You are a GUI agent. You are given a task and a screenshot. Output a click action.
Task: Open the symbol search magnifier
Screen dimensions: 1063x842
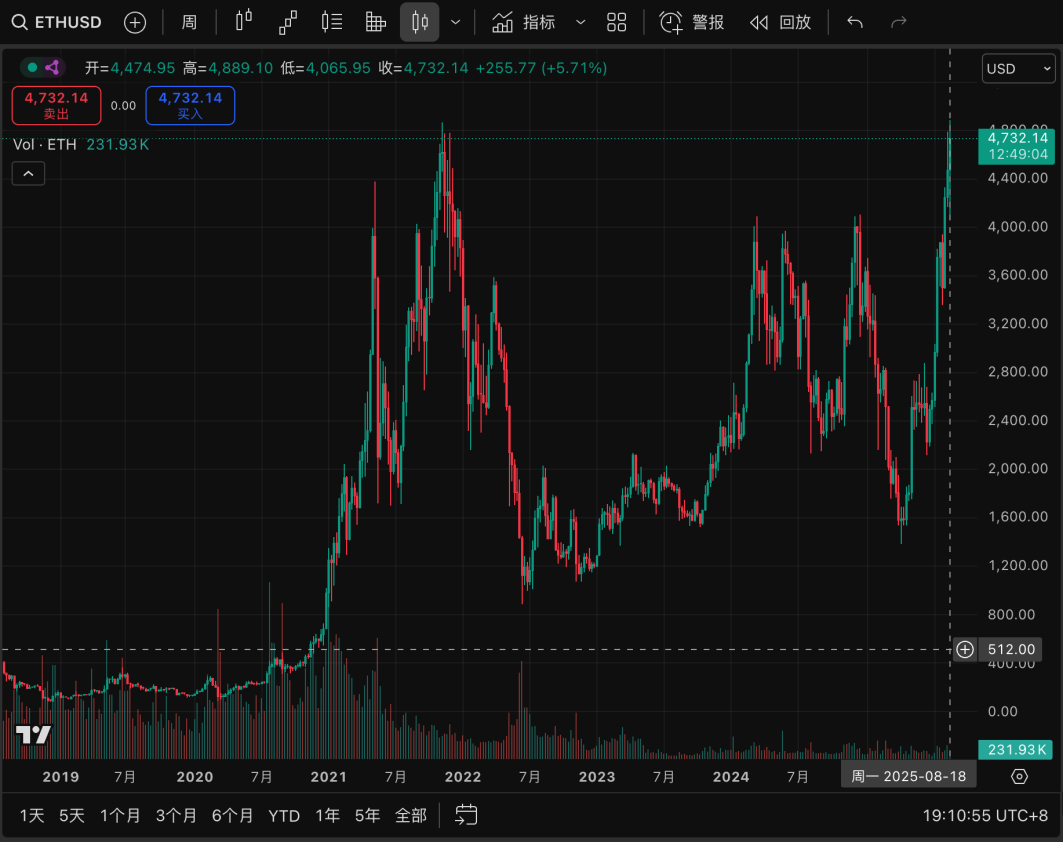click(x=18, y=21)
